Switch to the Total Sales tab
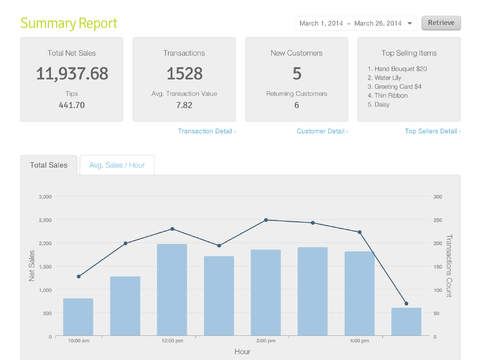This screenshot has height=360, width=480. click(x=49, y=165)
